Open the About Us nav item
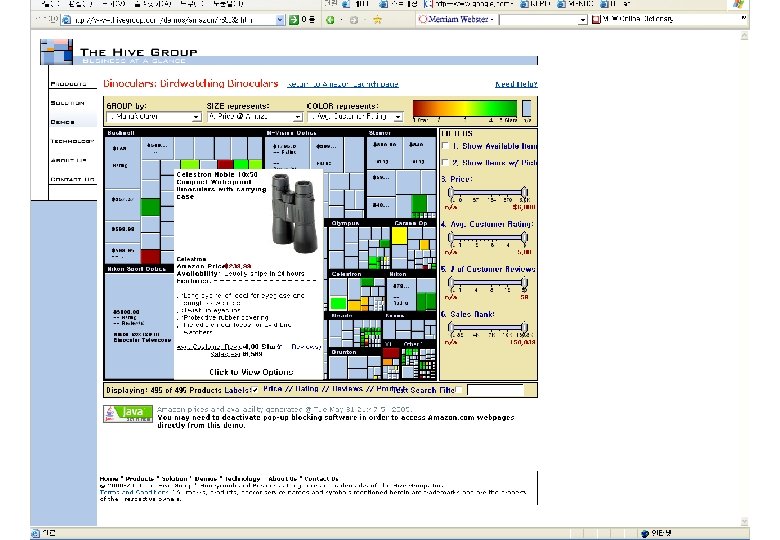780x540 pixels. (x=69, y=160)
